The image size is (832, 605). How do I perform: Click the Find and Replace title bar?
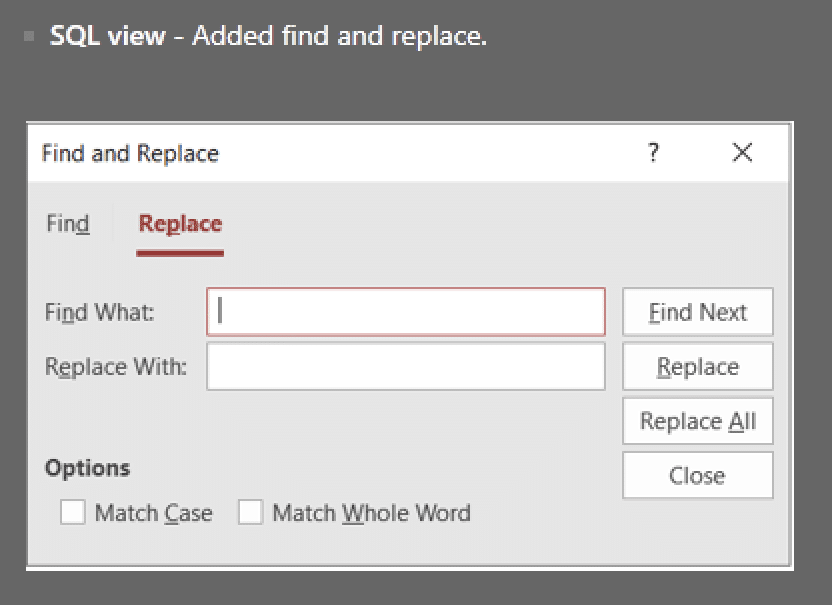point(130,153)
